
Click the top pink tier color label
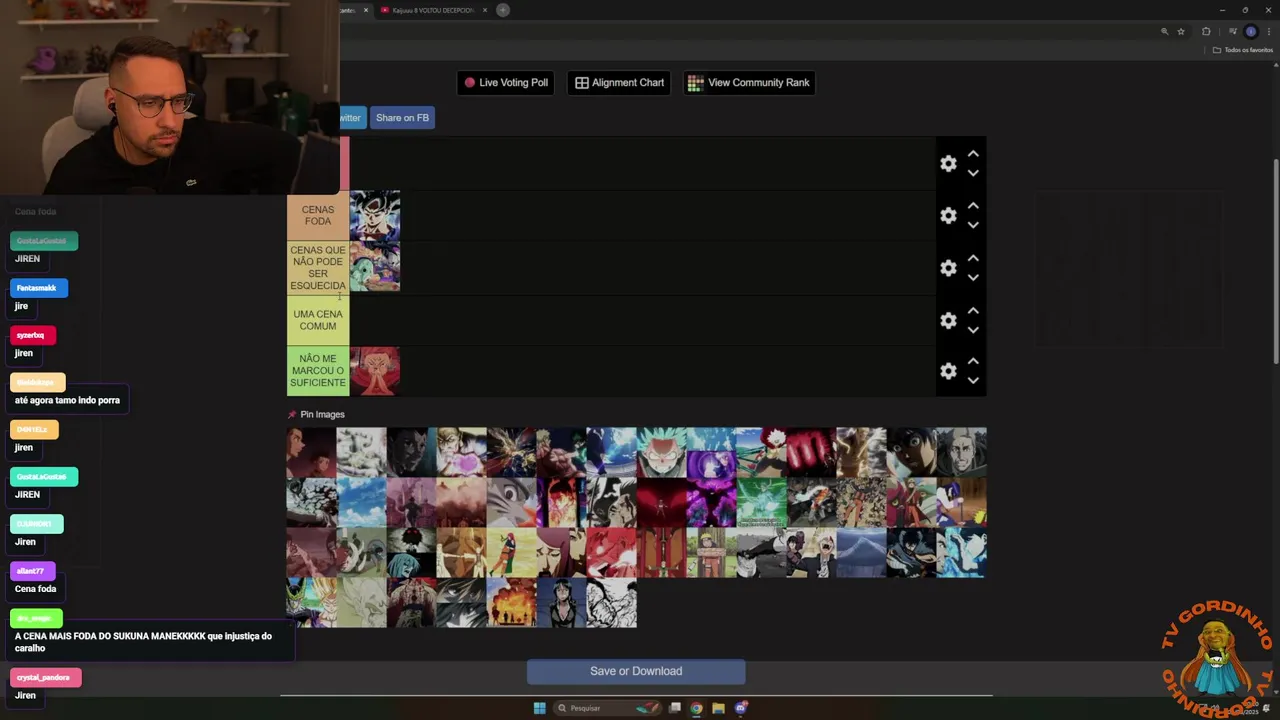[344, 163]
